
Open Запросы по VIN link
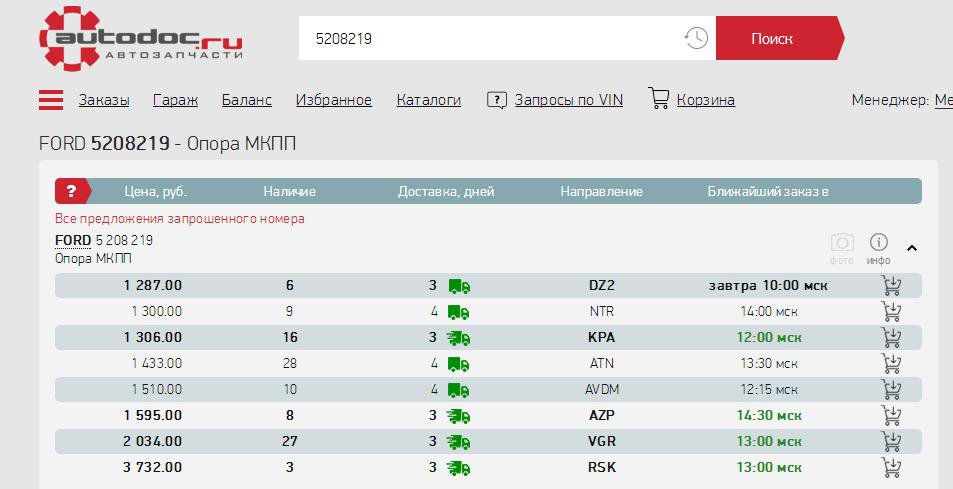569,100
